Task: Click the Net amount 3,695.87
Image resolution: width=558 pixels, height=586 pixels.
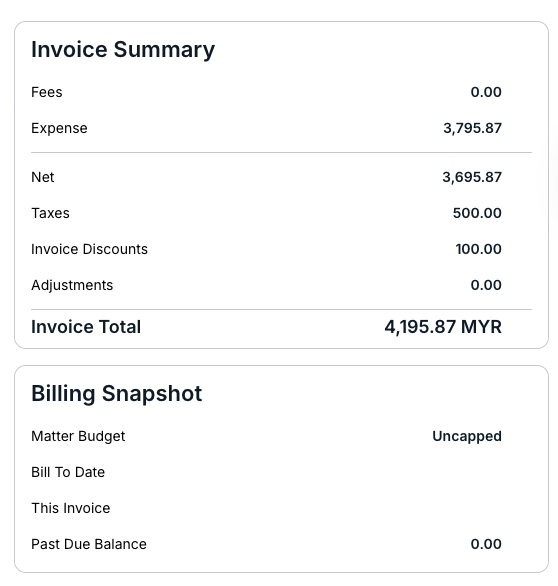Action: pos(472,178)
